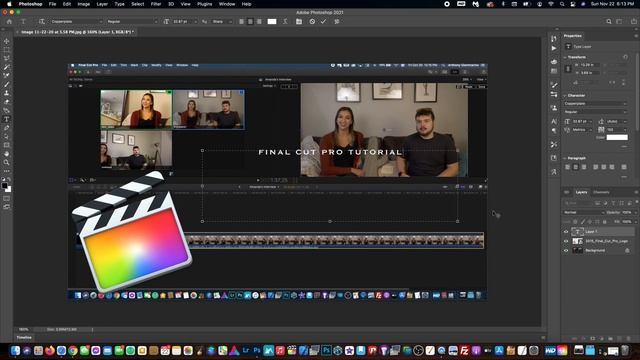This screenshot has height=360, width=640.
Task: Open the Character panel icon in side dock
Action: pos(554,122)
